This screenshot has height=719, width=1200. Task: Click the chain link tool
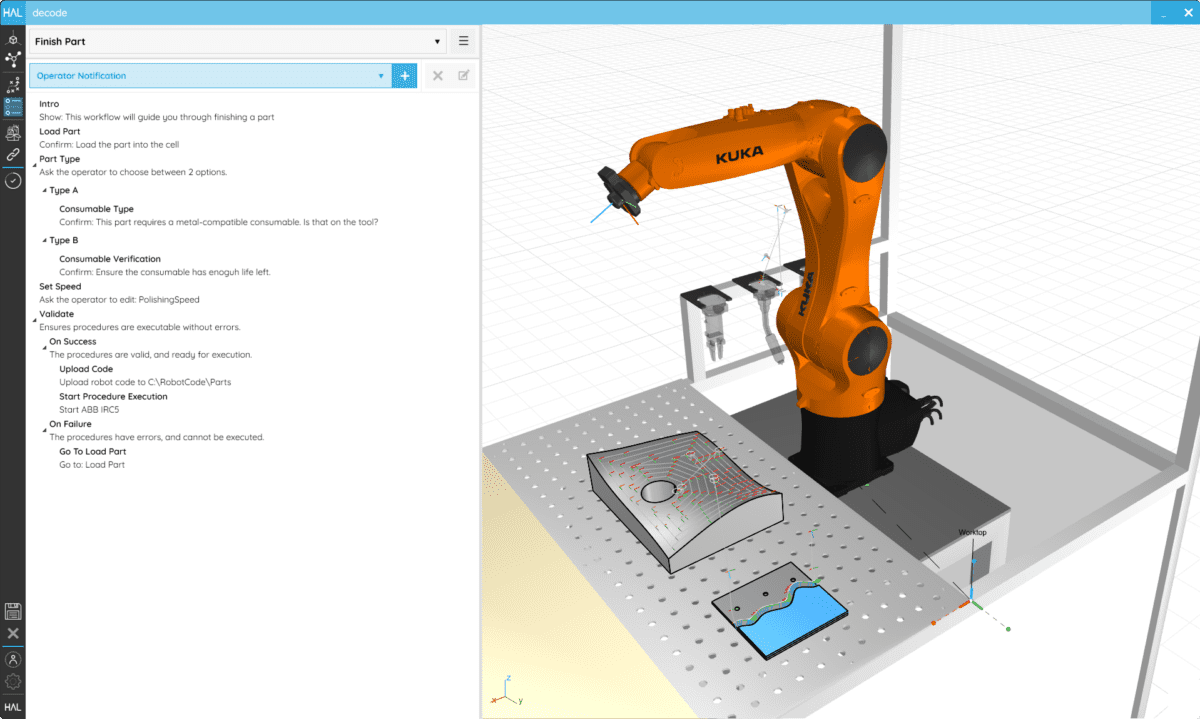point(13,154)
